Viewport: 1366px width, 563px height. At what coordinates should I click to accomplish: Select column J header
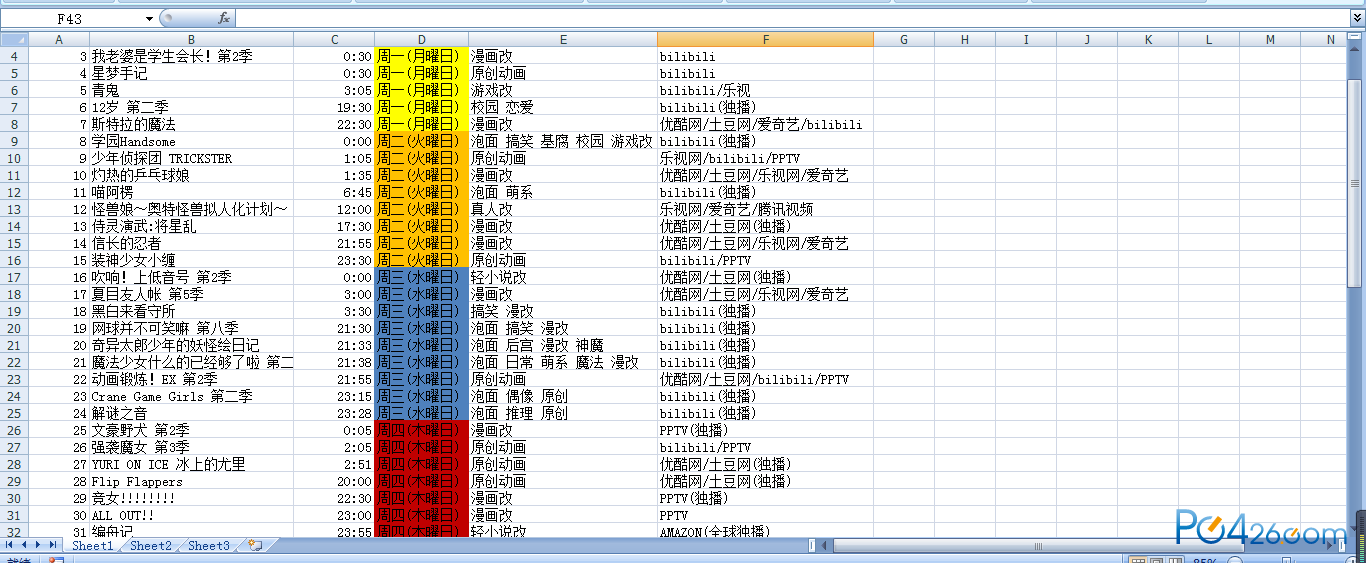pyautogui.click(x=1087, y=39)
